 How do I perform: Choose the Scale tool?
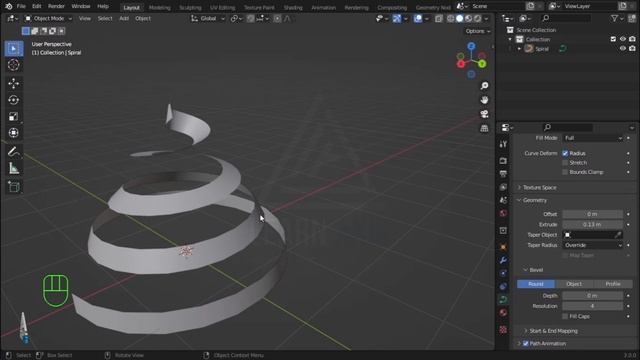(x=13, y=117)
